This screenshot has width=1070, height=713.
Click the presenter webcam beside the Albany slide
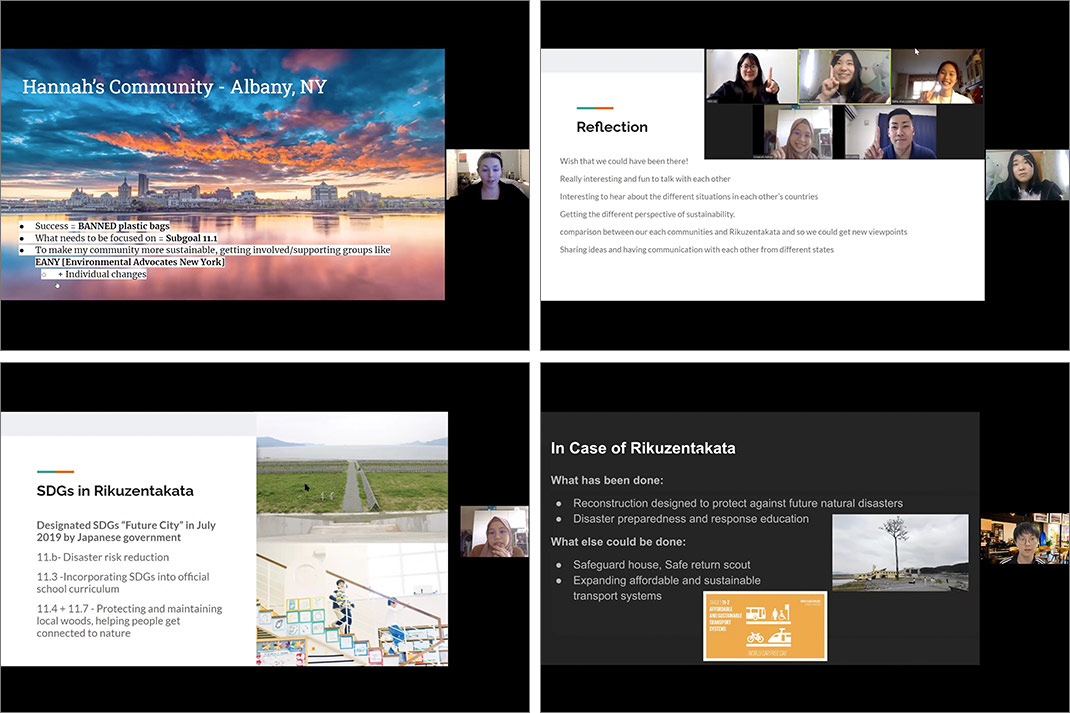[x=487, y=174]
